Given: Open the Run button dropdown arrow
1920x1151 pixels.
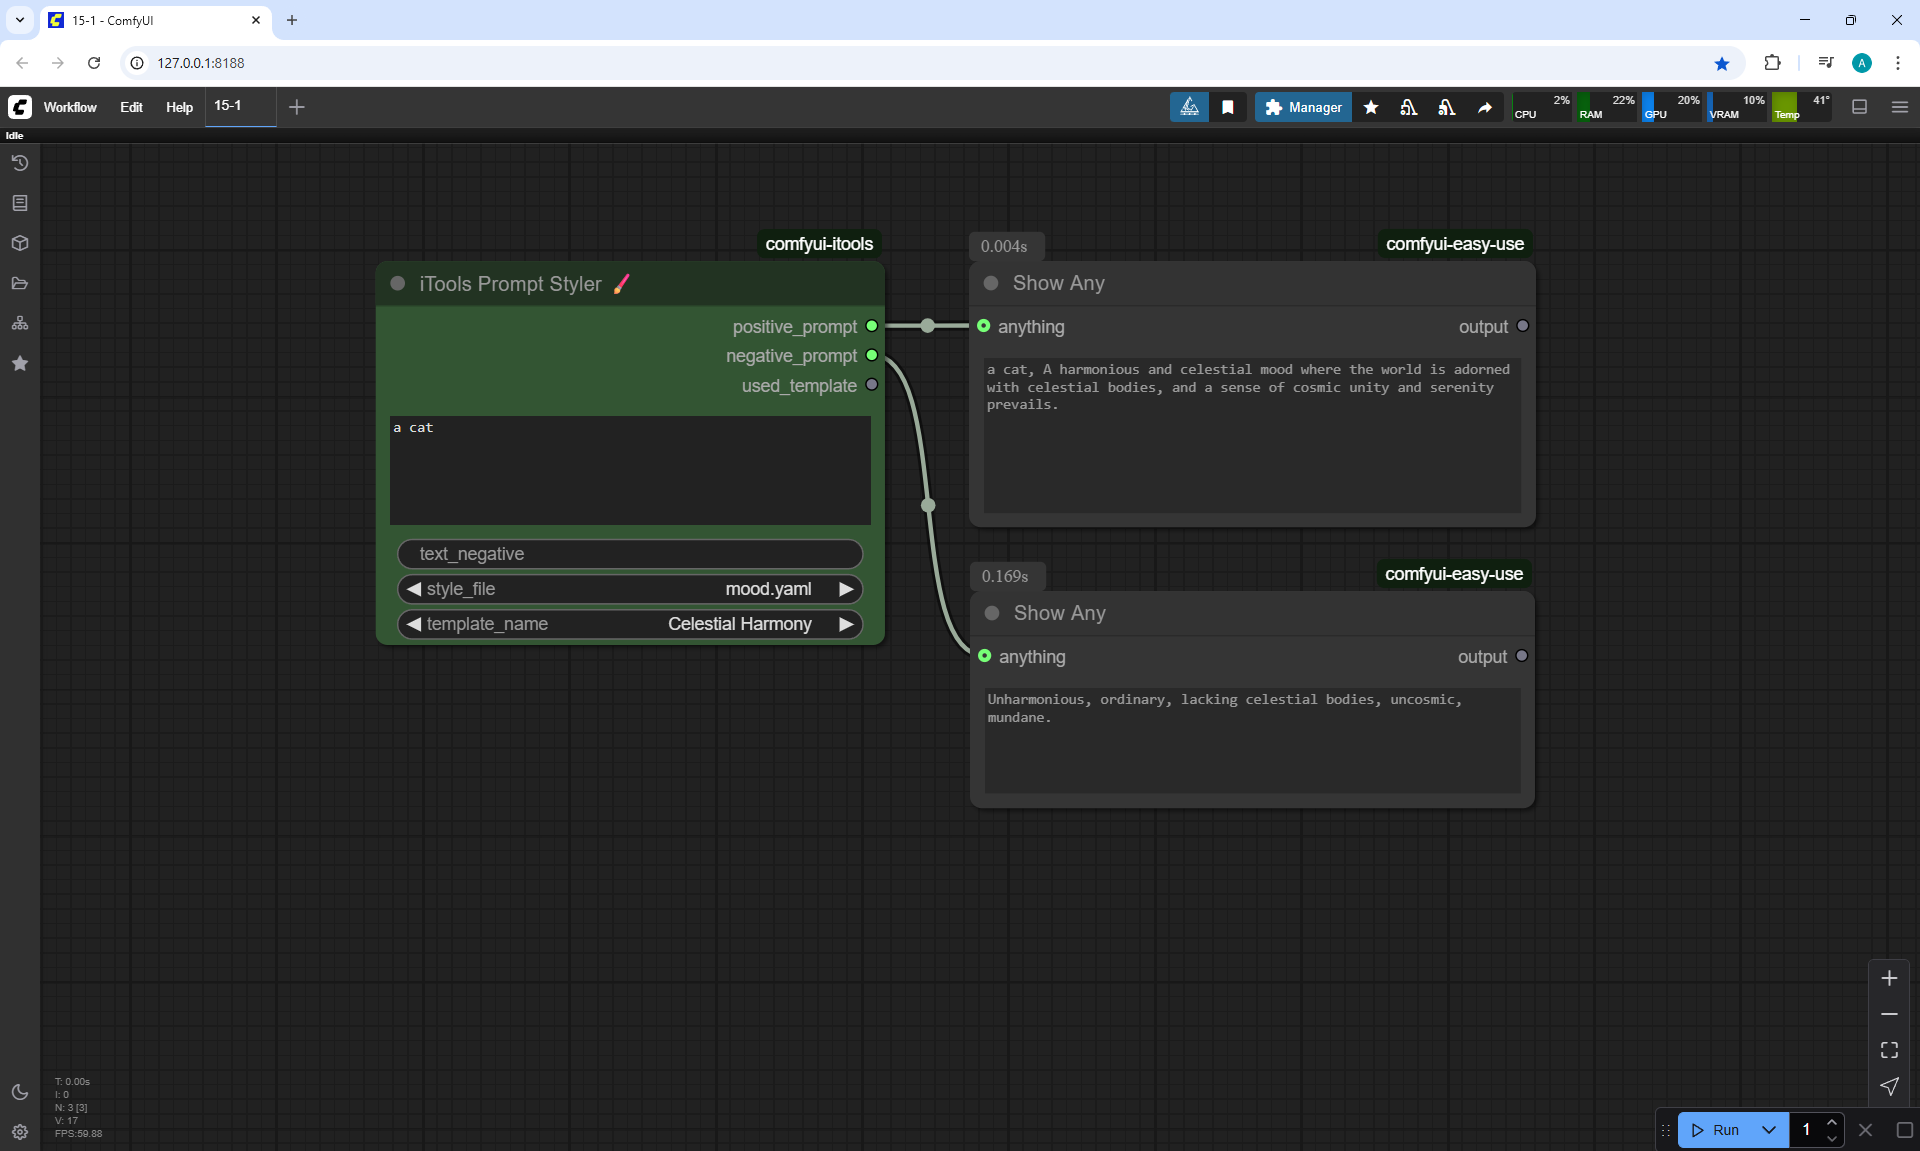Looking at the screenshot, I should pyautogui.click(x=1768, y=1130).
